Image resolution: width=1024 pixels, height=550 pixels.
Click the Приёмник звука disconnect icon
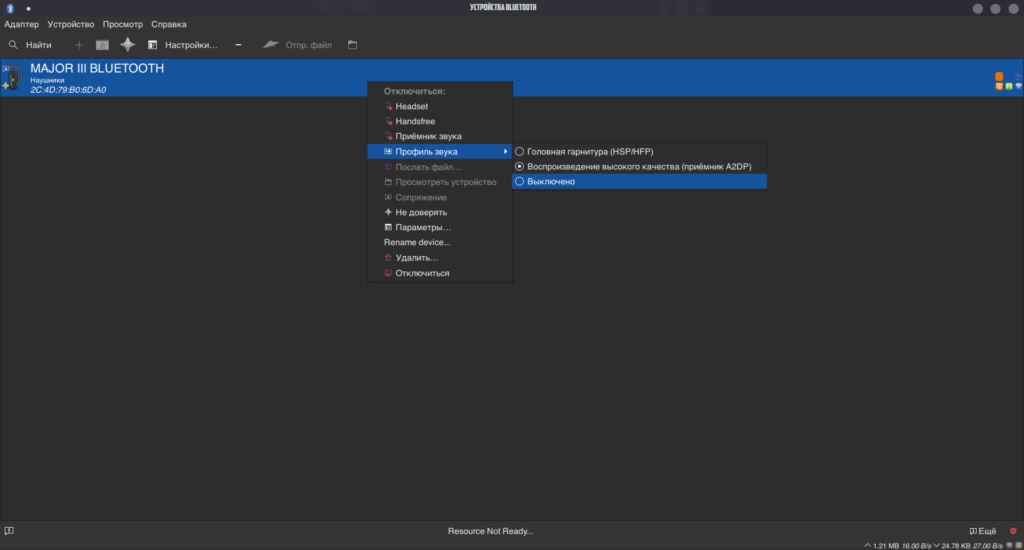click(388, 137)
